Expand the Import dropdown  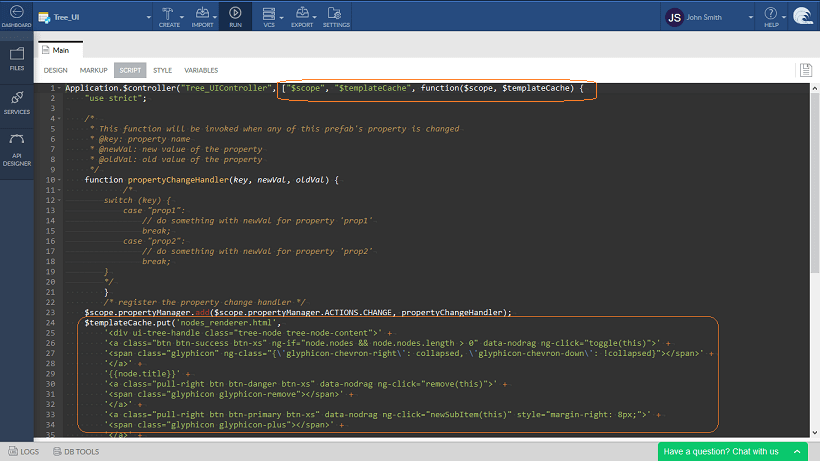203,16
